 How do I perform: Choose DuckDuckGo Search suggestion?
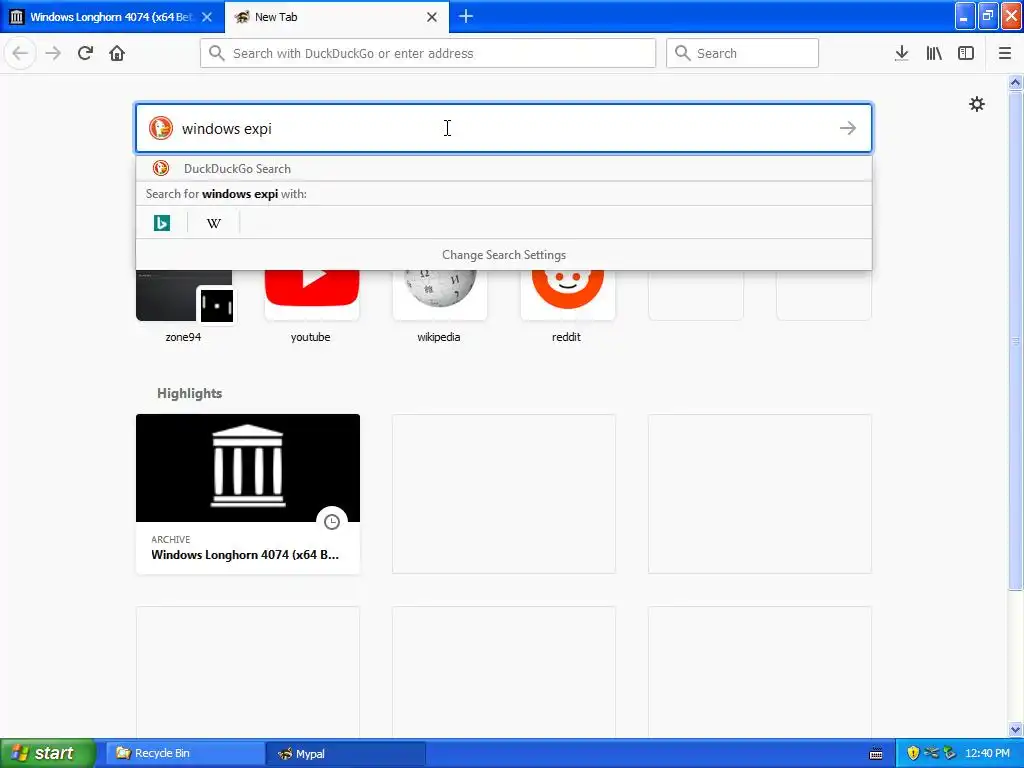pos(504,168)
